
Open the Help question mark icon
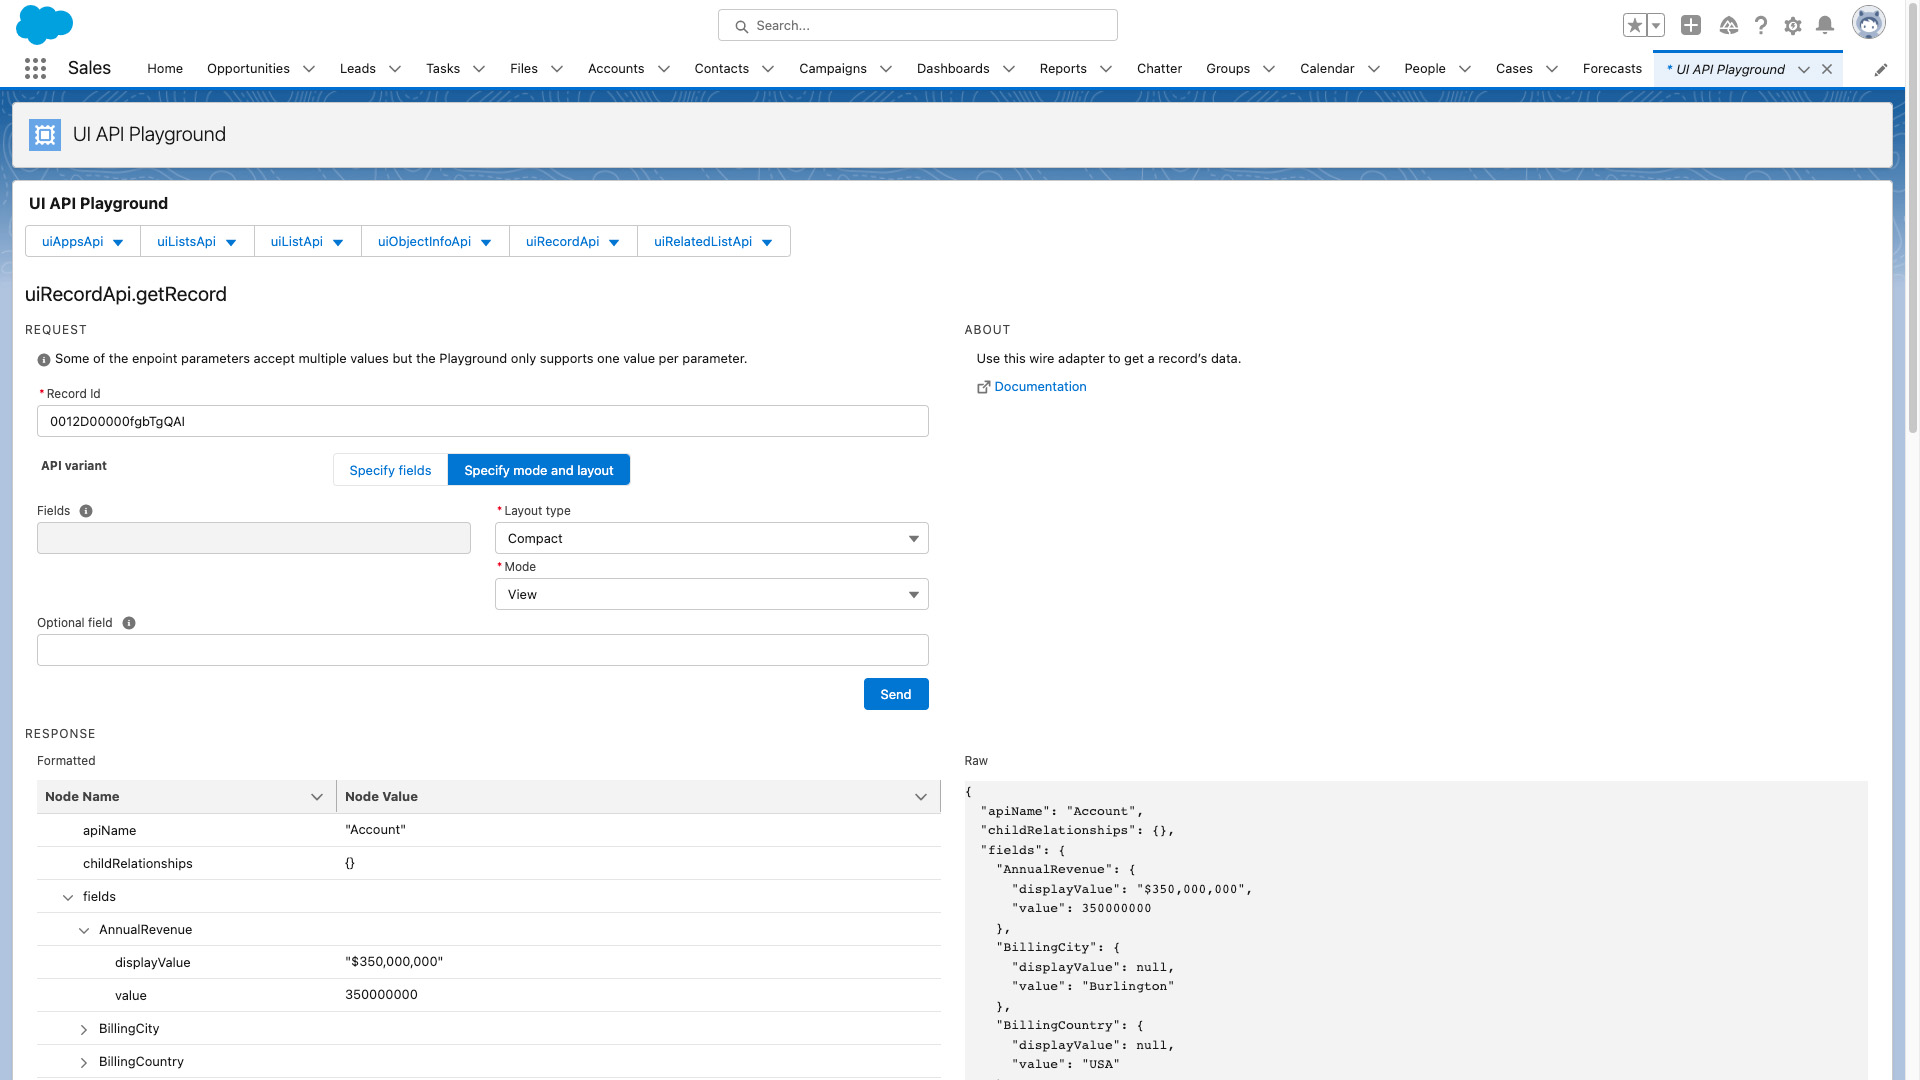pyautogui.click(x=1760, y=25)
